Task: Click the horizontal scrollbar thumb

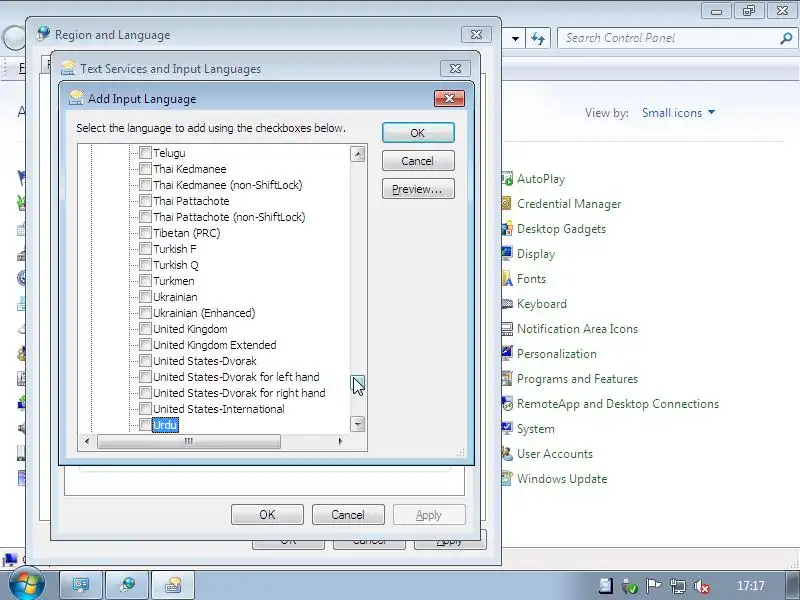Action: click(x=189, y=441)
